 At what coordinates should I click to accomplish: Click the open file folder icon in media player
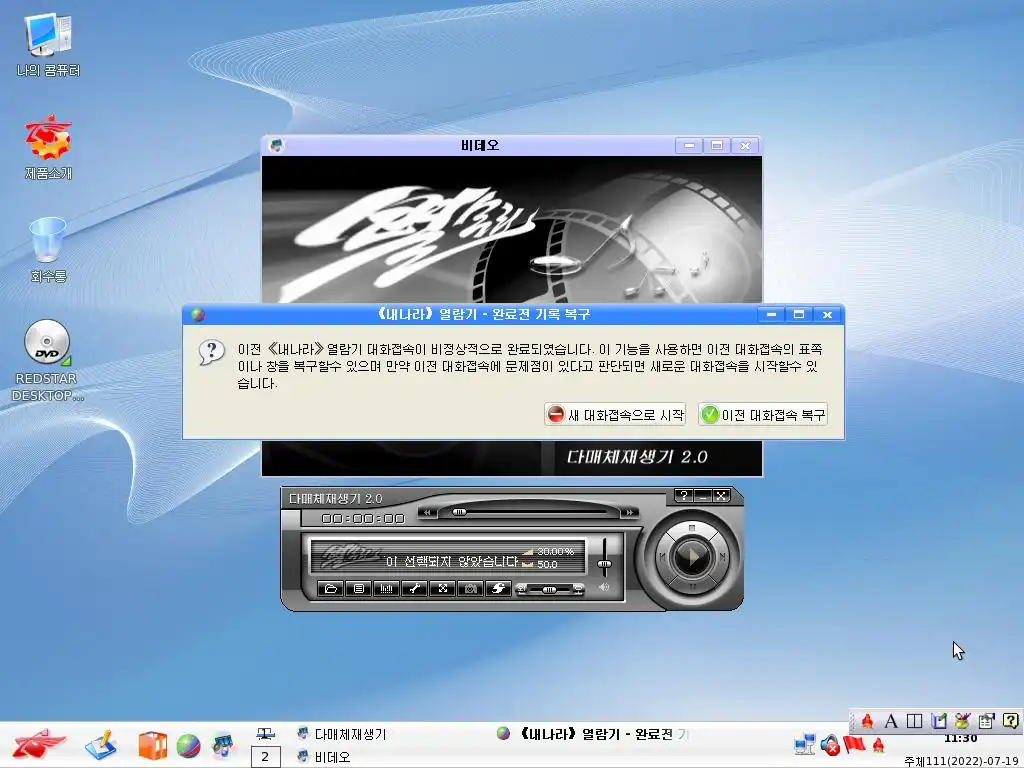(x=330, y=588)
